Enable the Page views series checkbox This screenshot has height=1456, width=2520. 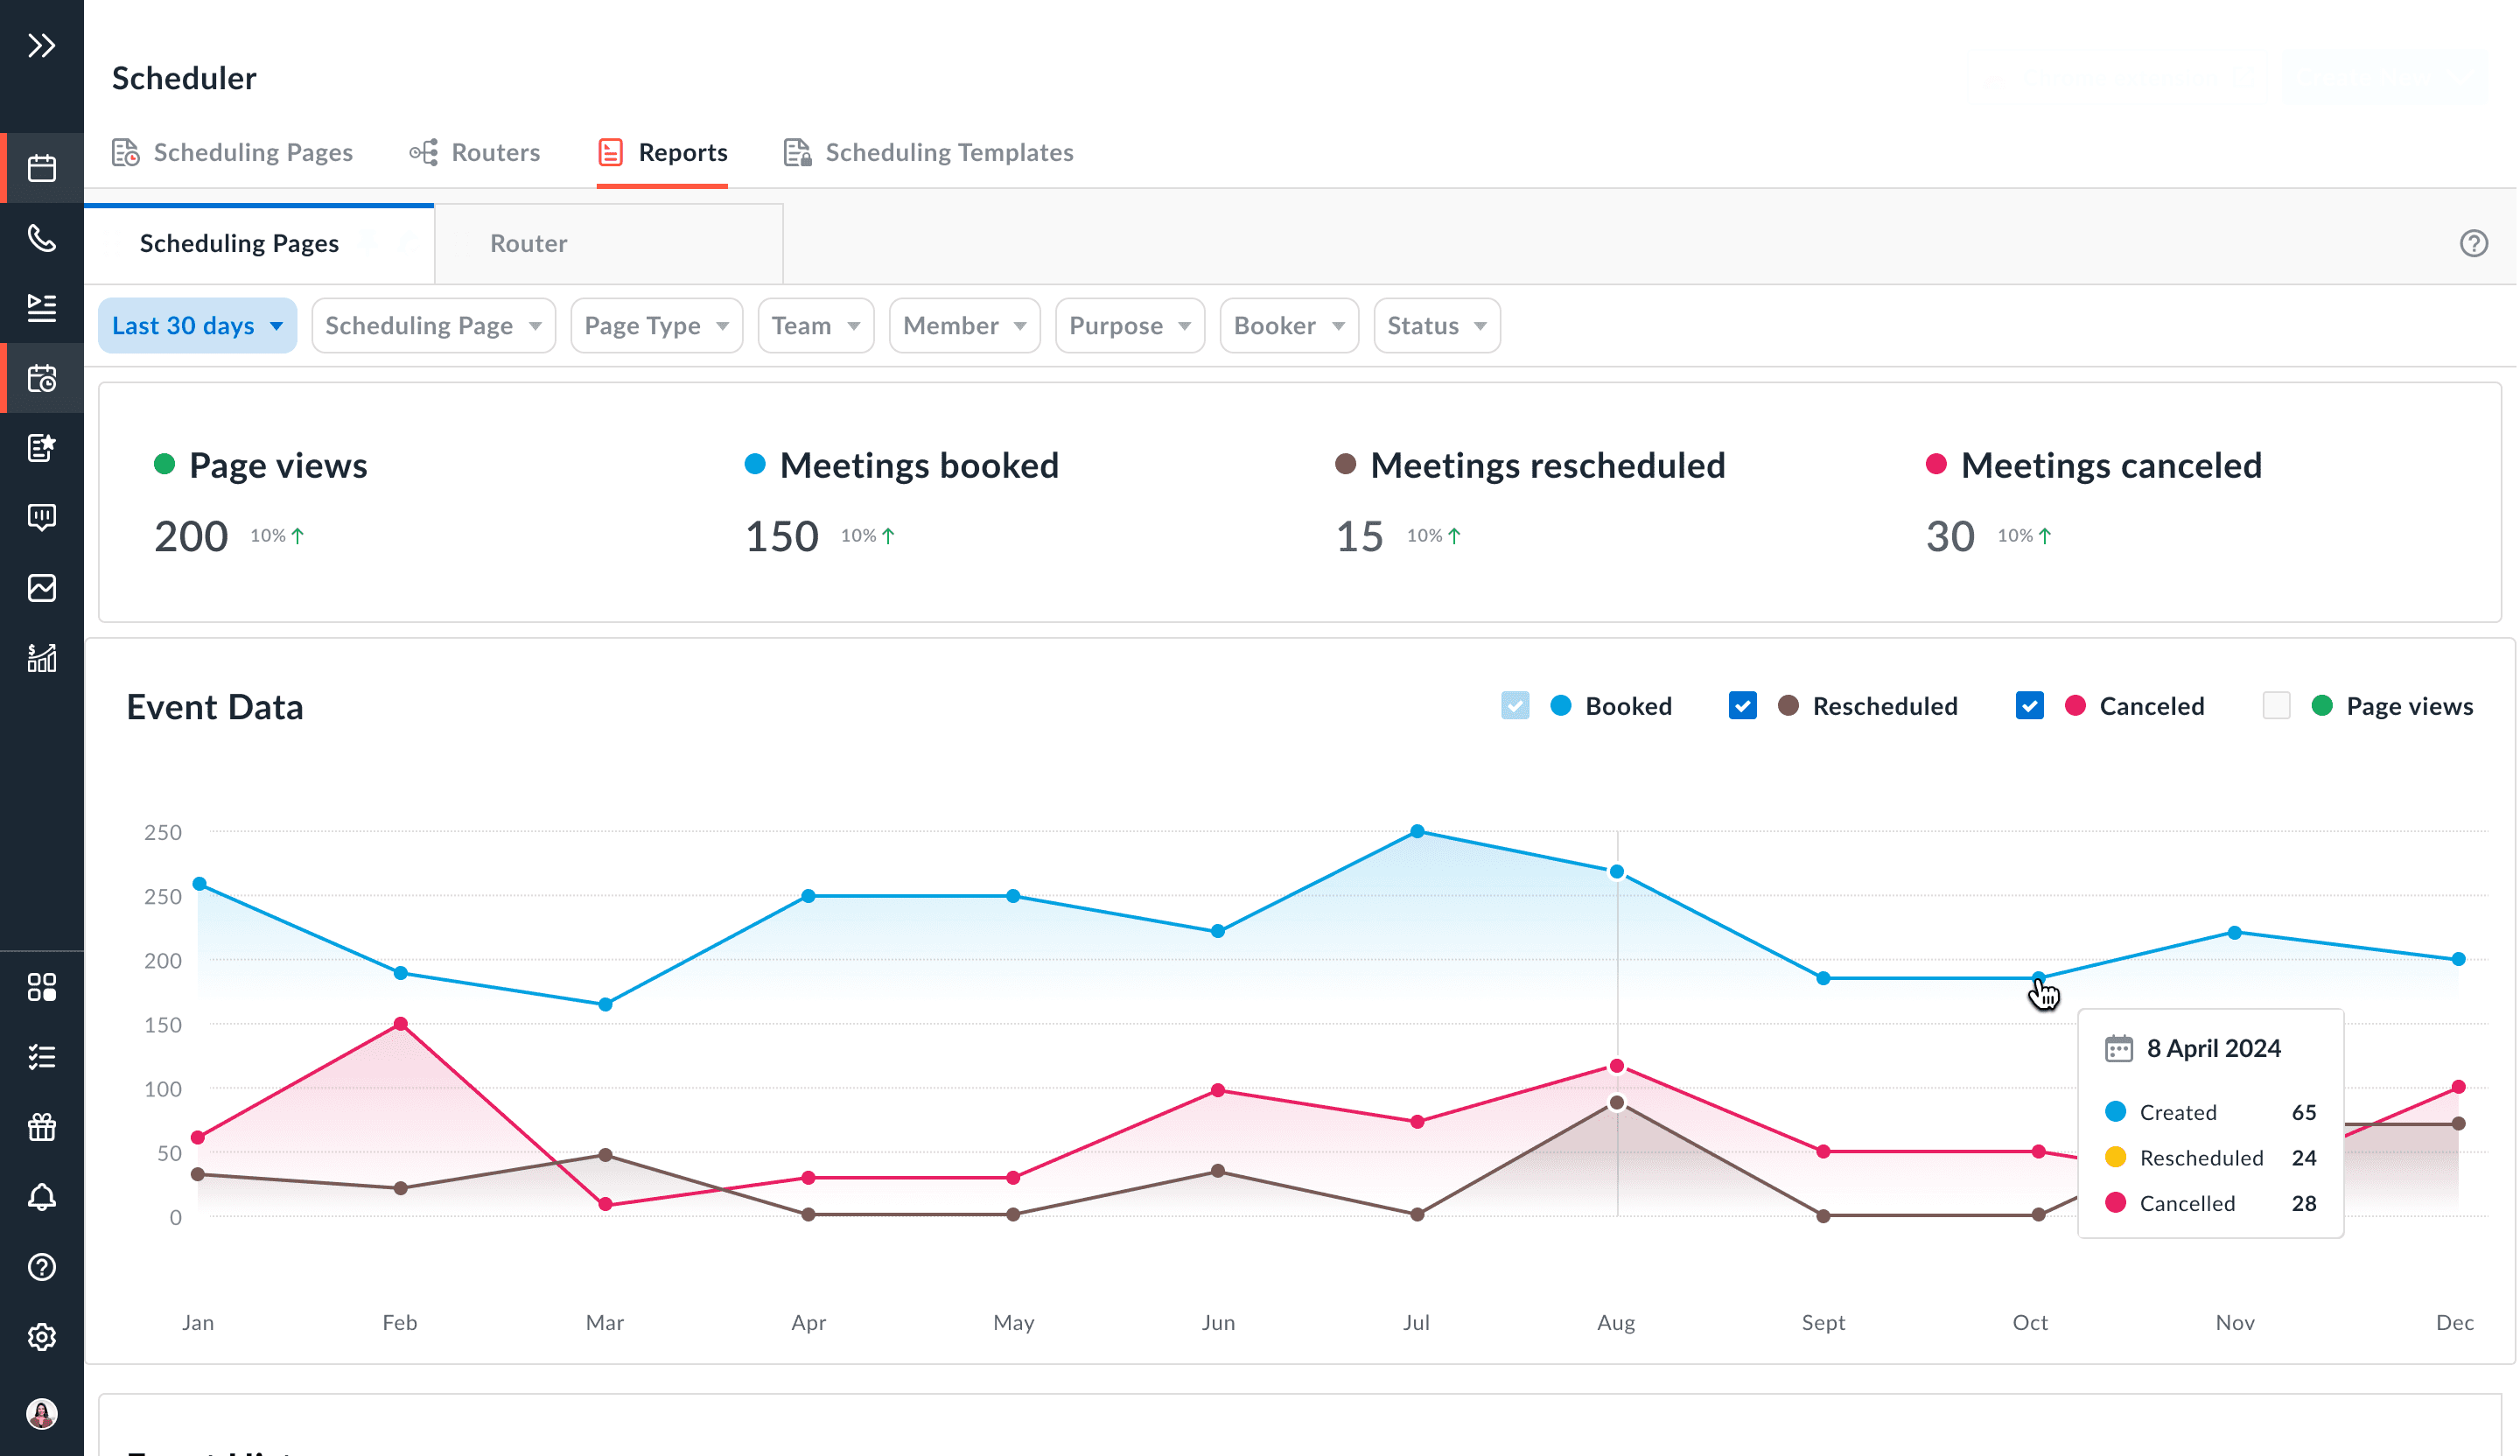point(2276,706)
